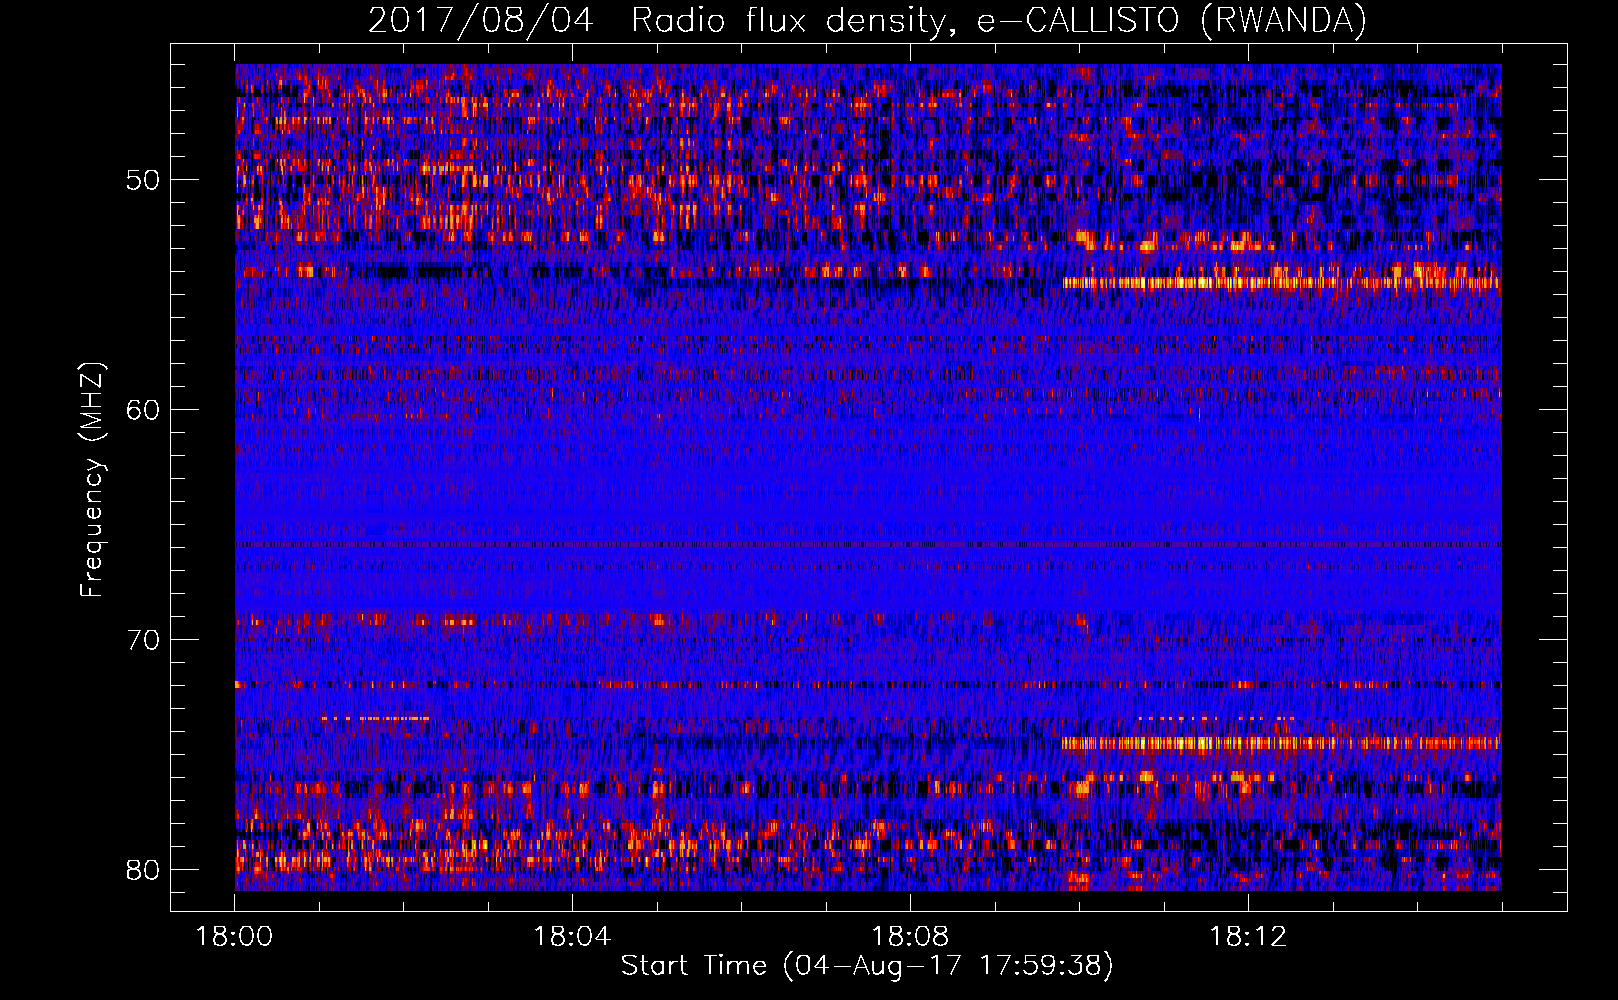
Task: Click the plot title mentioning e-CALLISTO (RWANDA)
Action: pos(867,21)
